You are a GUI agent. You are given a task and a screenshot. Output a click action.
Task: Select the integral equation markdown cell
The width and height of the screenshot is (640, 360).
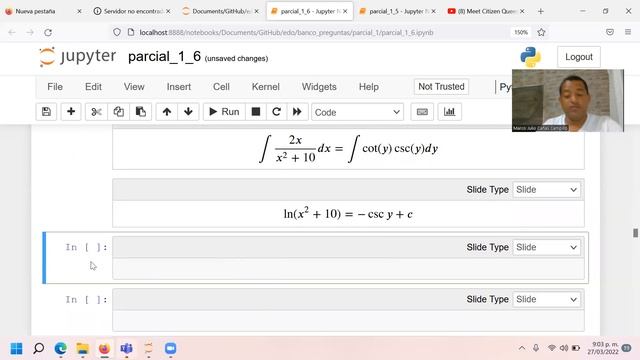coord(348,149)
